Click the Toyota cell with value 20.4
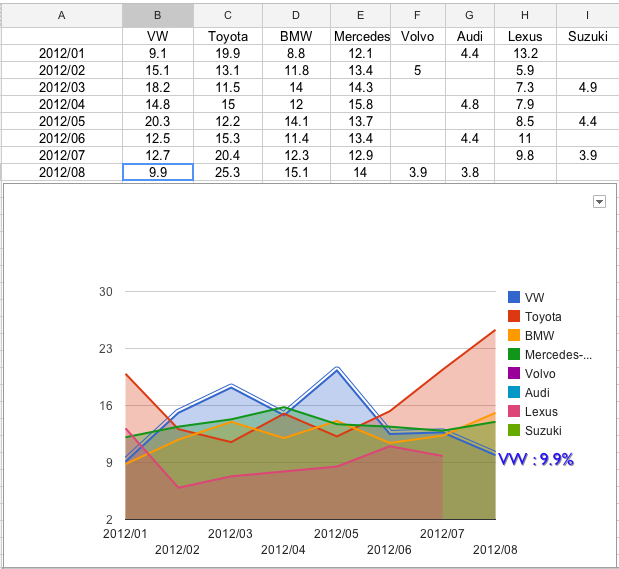The width and height of the screenshot is (619, 569). pyautogui.click(x=228, y=155)
